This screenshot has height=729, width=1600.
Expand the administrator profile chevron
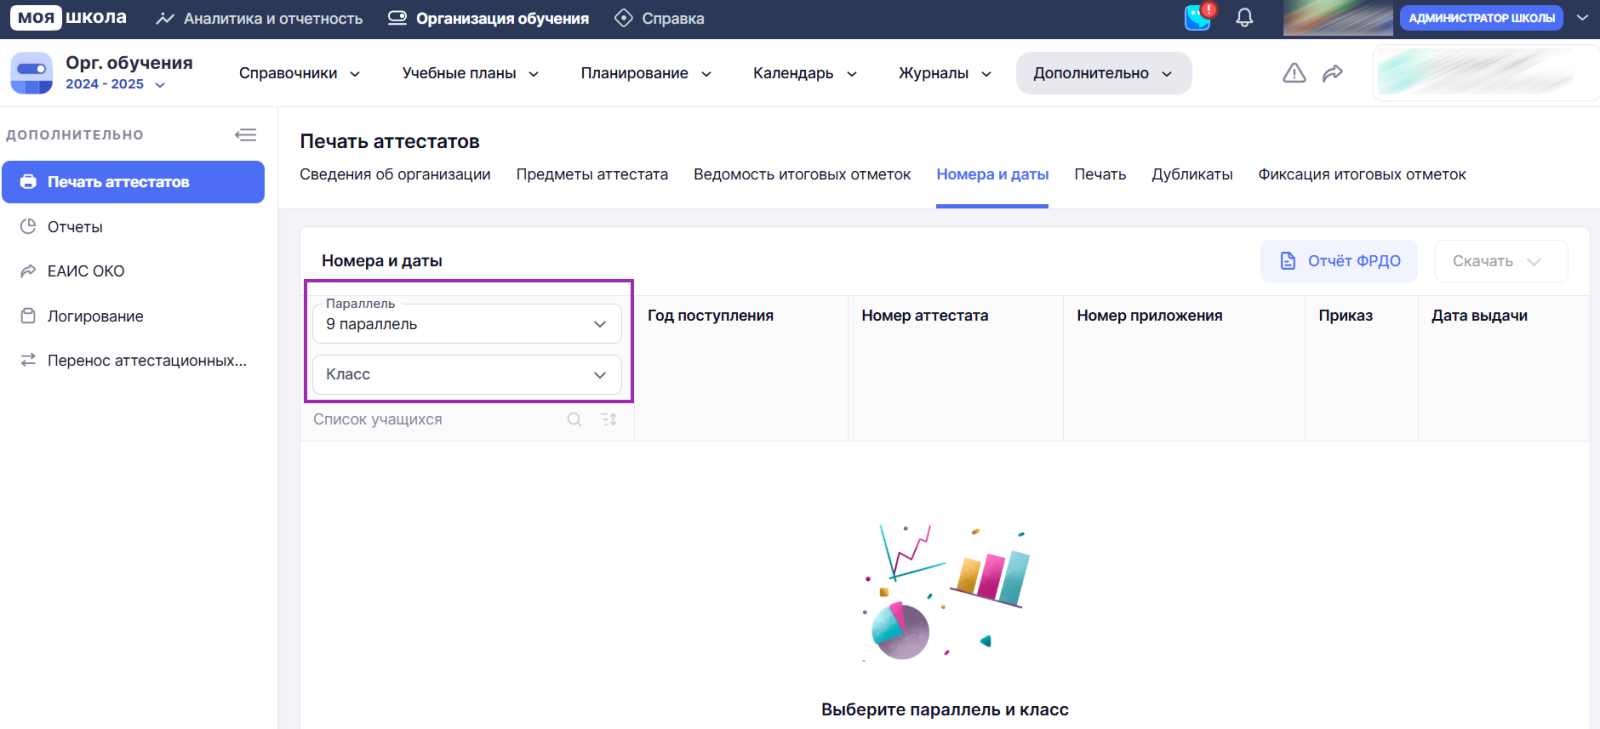click(1582, 18)
